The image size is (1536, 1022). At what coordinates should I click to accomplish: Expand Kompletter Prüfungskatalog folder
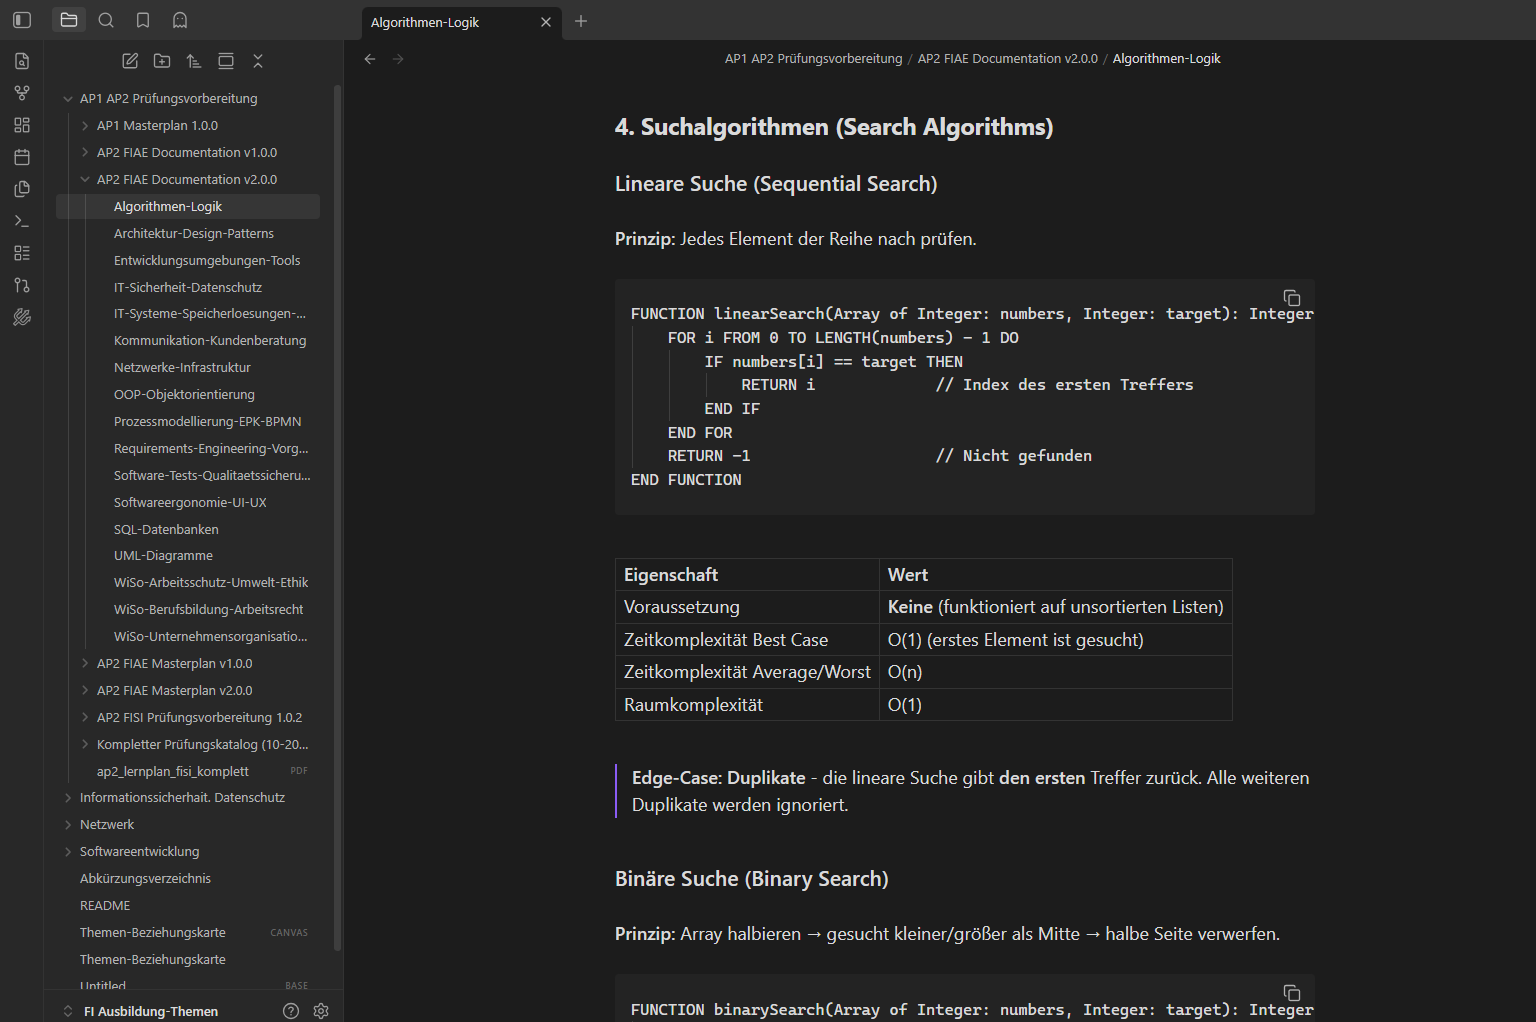click(85, 744)
